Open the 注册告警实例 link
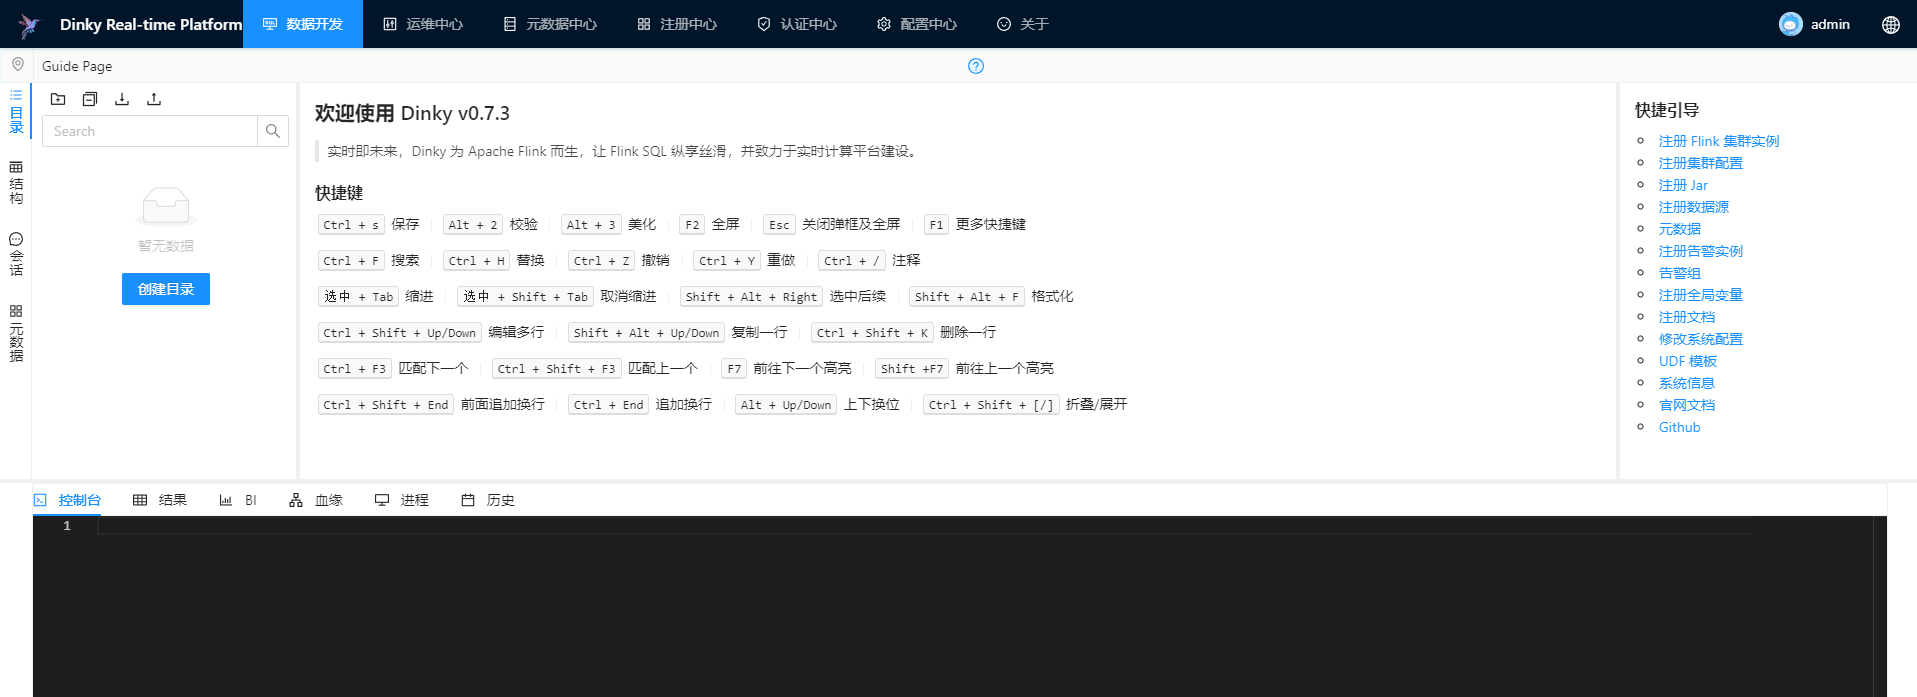This screenshot has height=697, width=1917. 1700,251
